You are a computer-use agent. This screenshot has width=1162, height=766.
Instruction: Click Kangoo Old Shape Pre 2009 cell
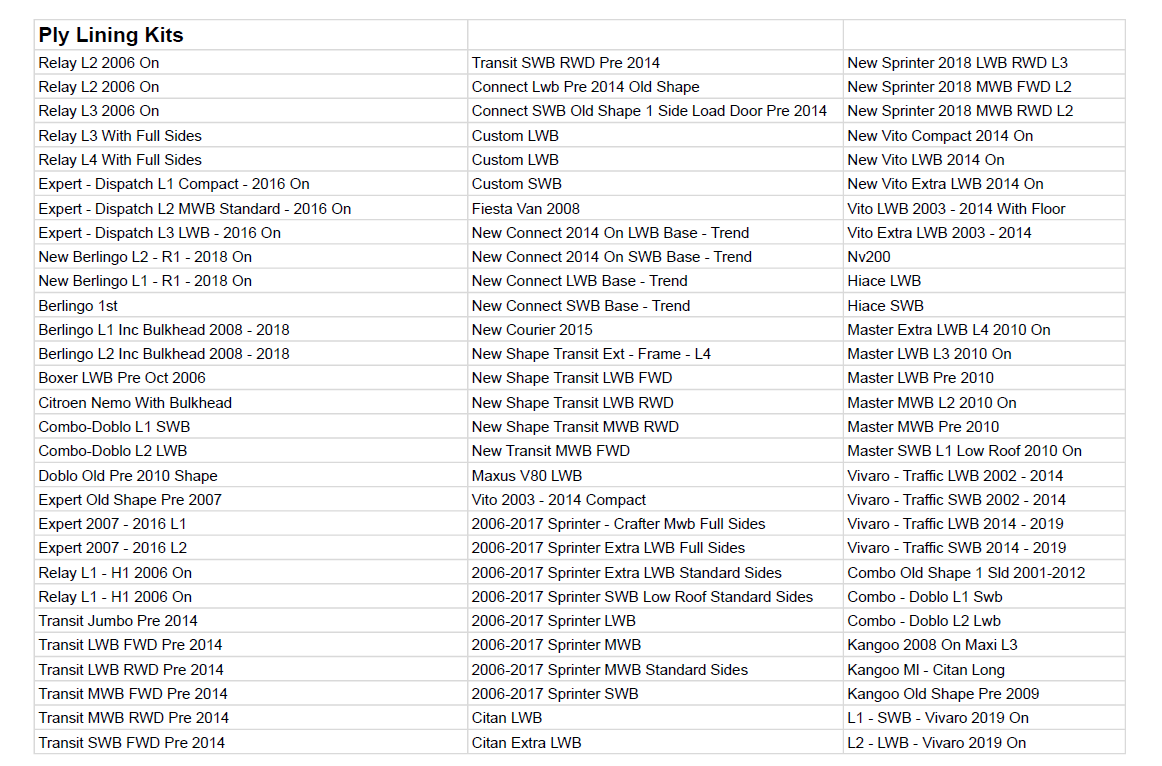click(x=943, y=694)
